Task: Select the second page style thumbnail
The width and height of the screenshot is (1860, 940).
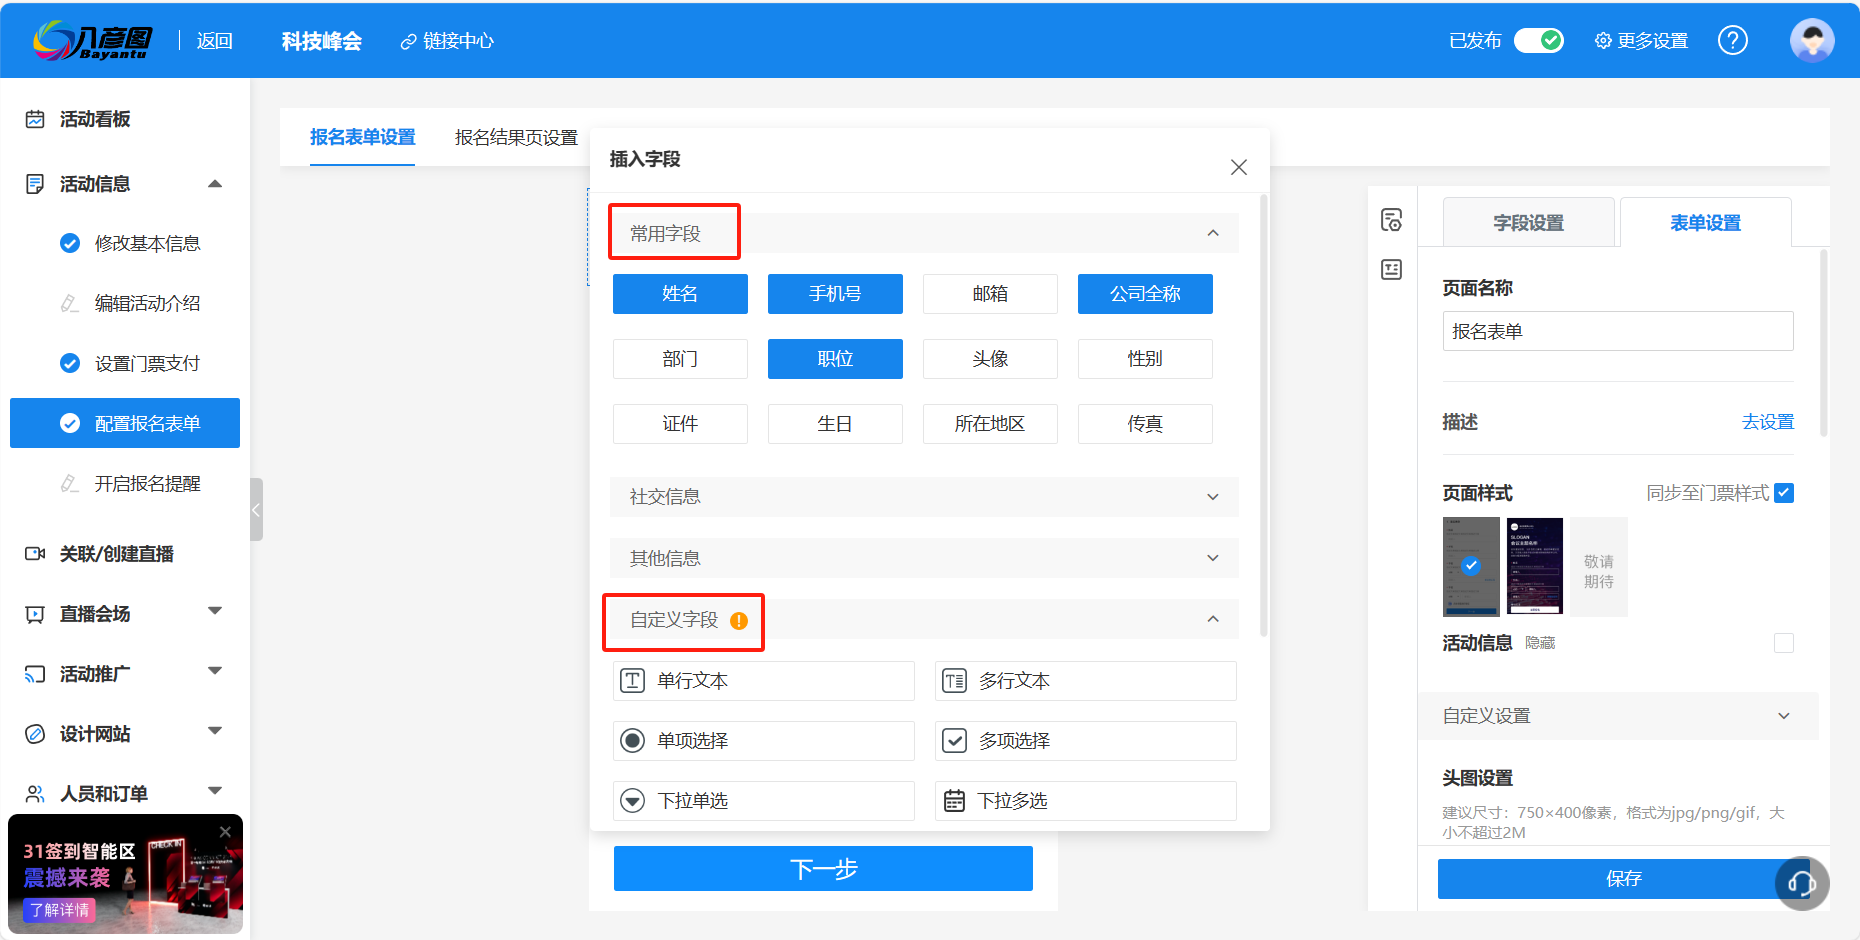Action: 1534,566
